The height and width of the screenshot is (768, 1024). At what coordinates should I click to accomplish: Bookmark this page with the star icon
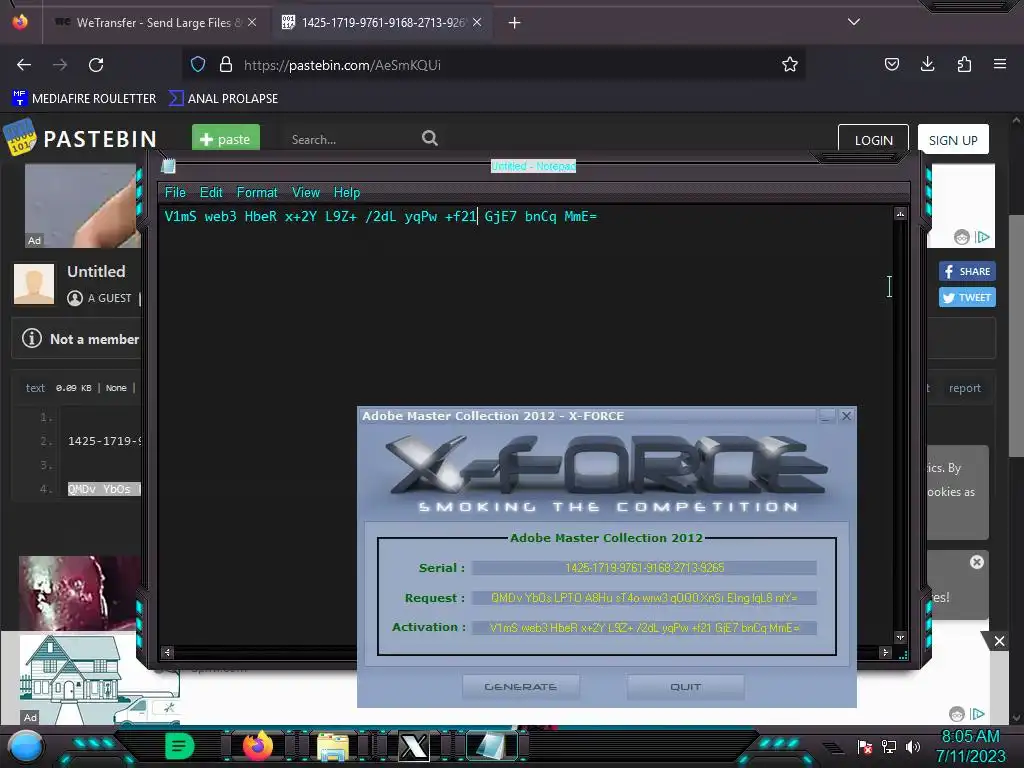pos(790,64)
